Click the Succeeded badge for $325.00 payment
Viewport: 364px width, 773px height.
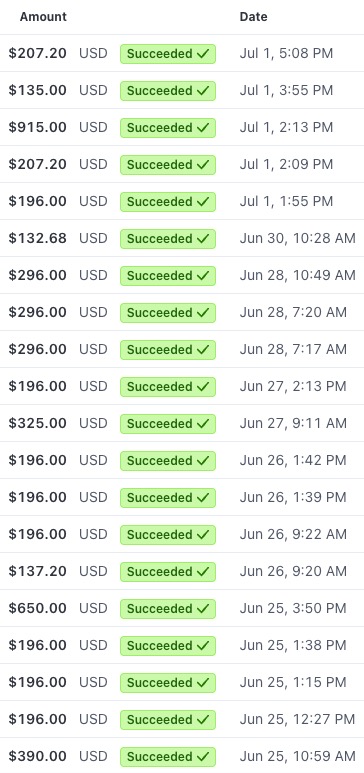(x=168, y=423)
